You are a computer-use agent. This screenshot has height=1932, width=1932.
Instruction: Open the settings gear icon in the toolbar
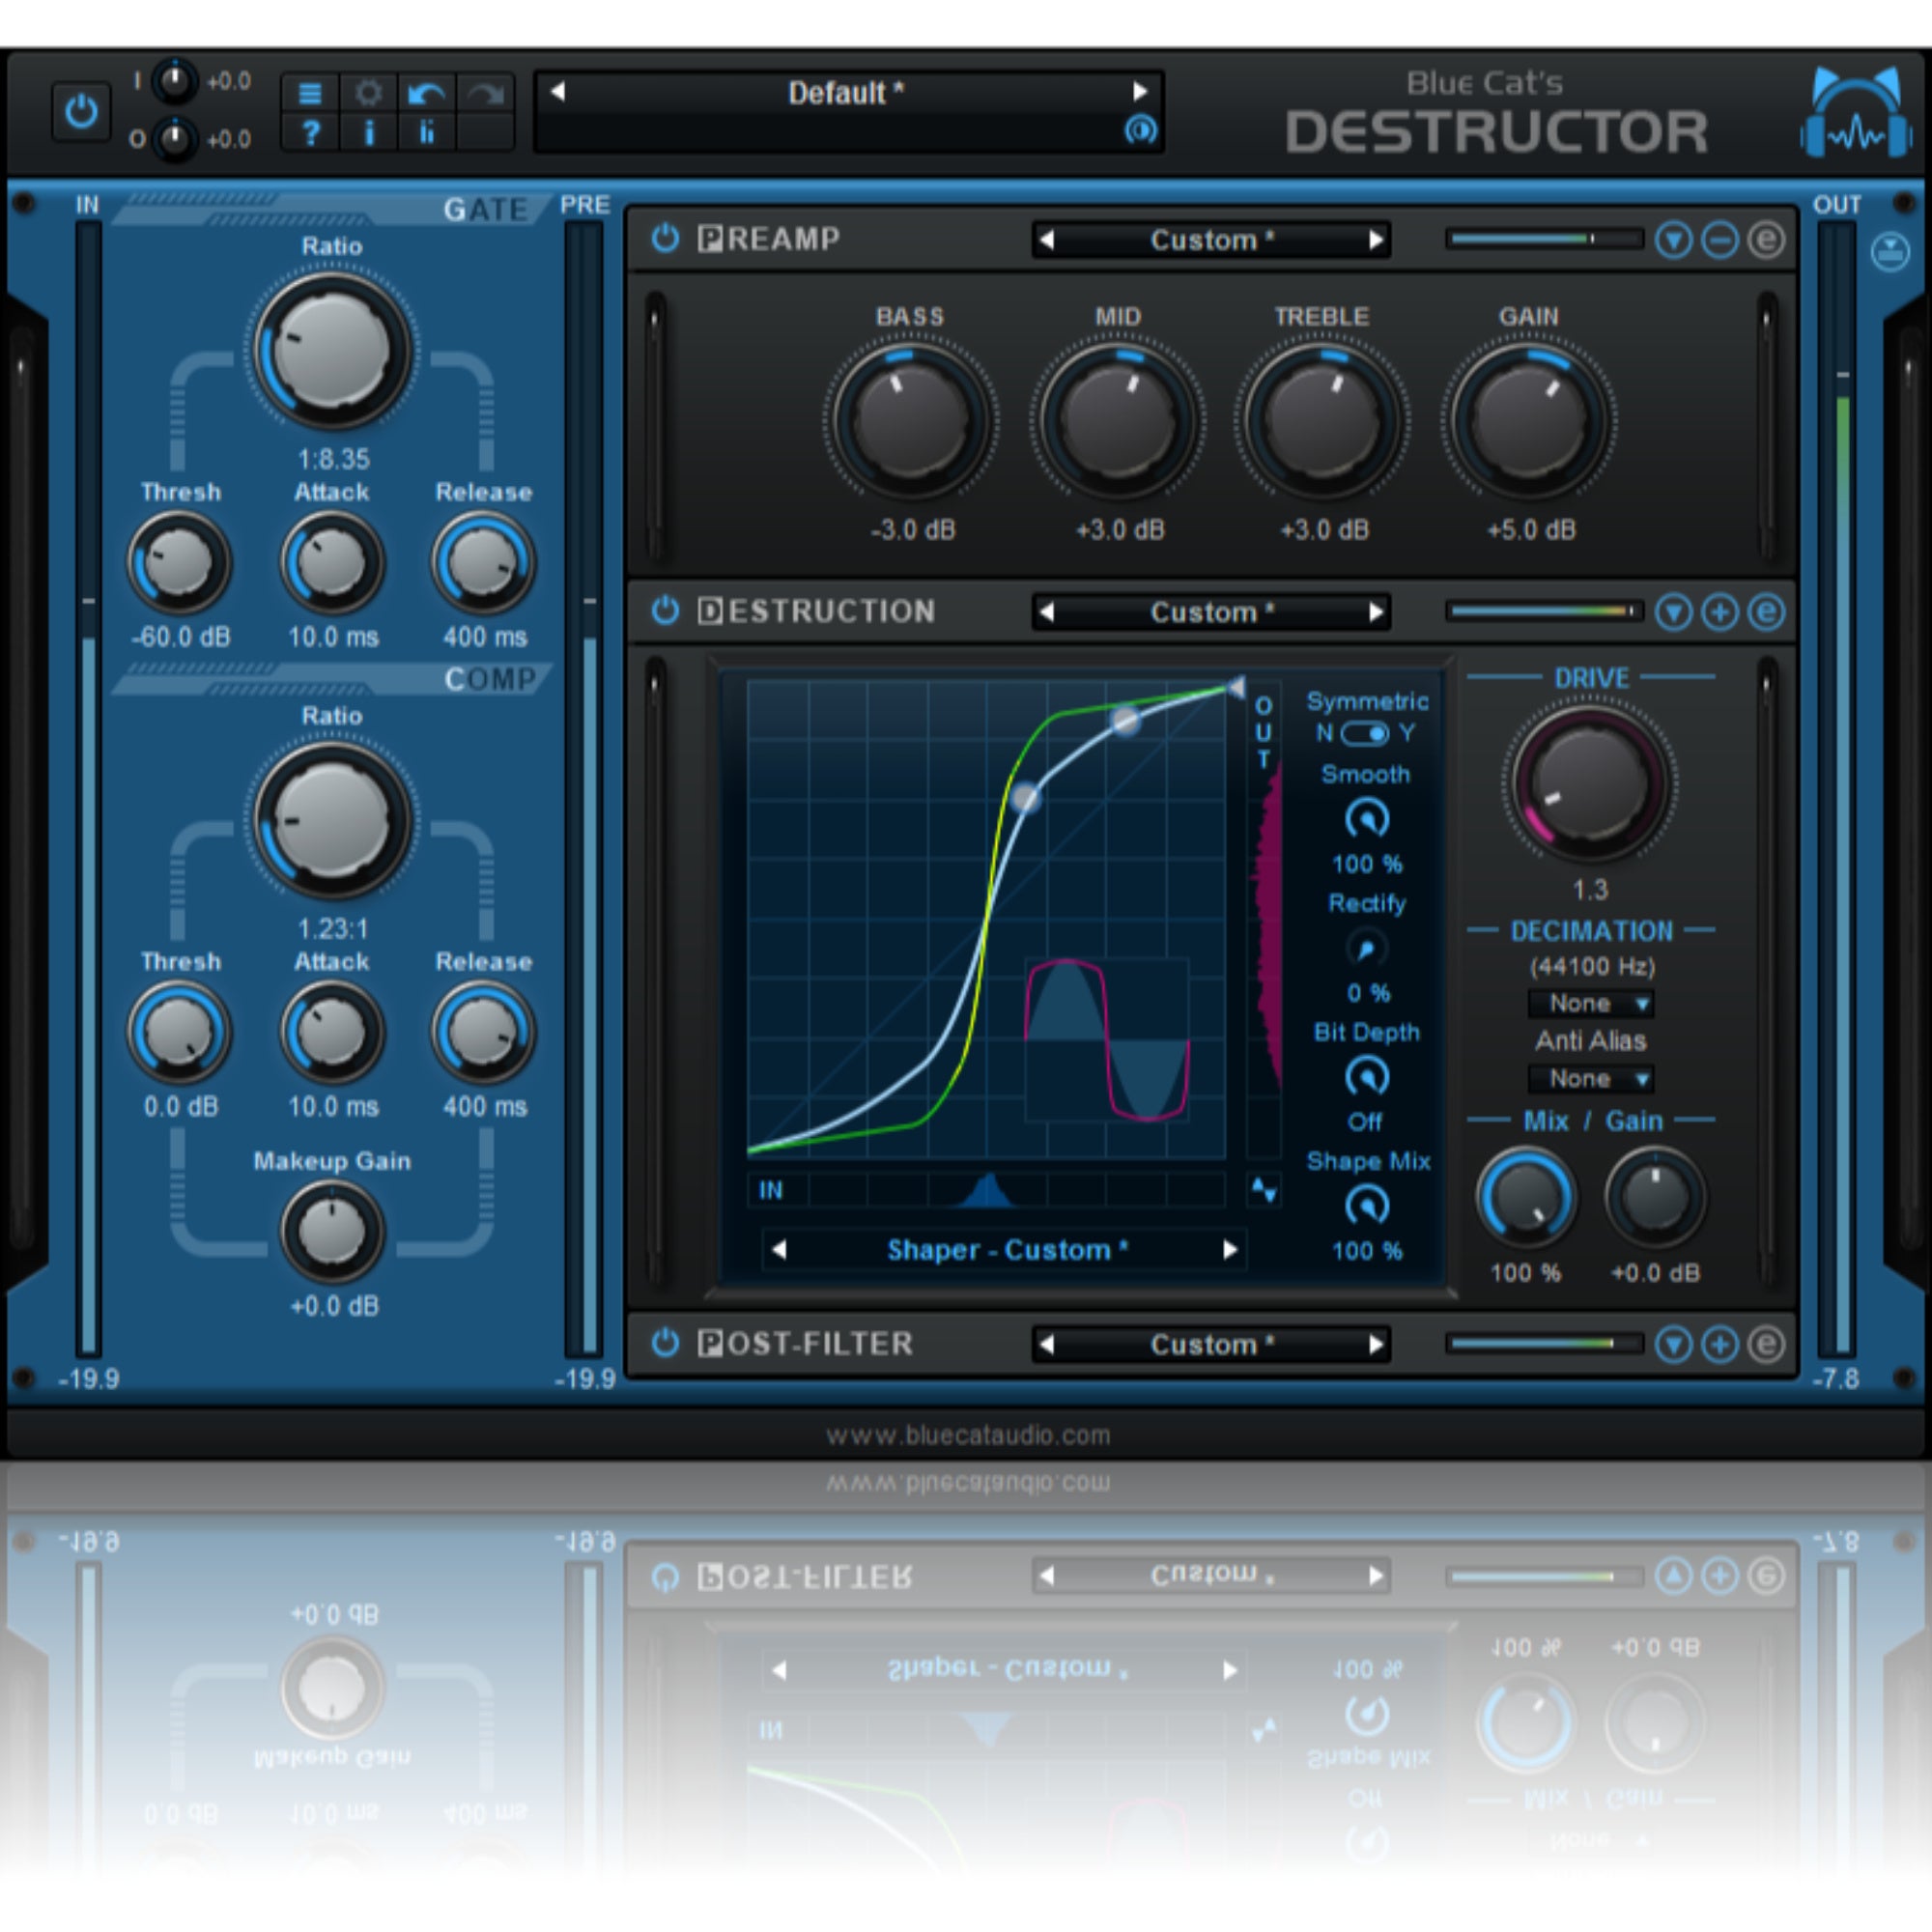368,93
